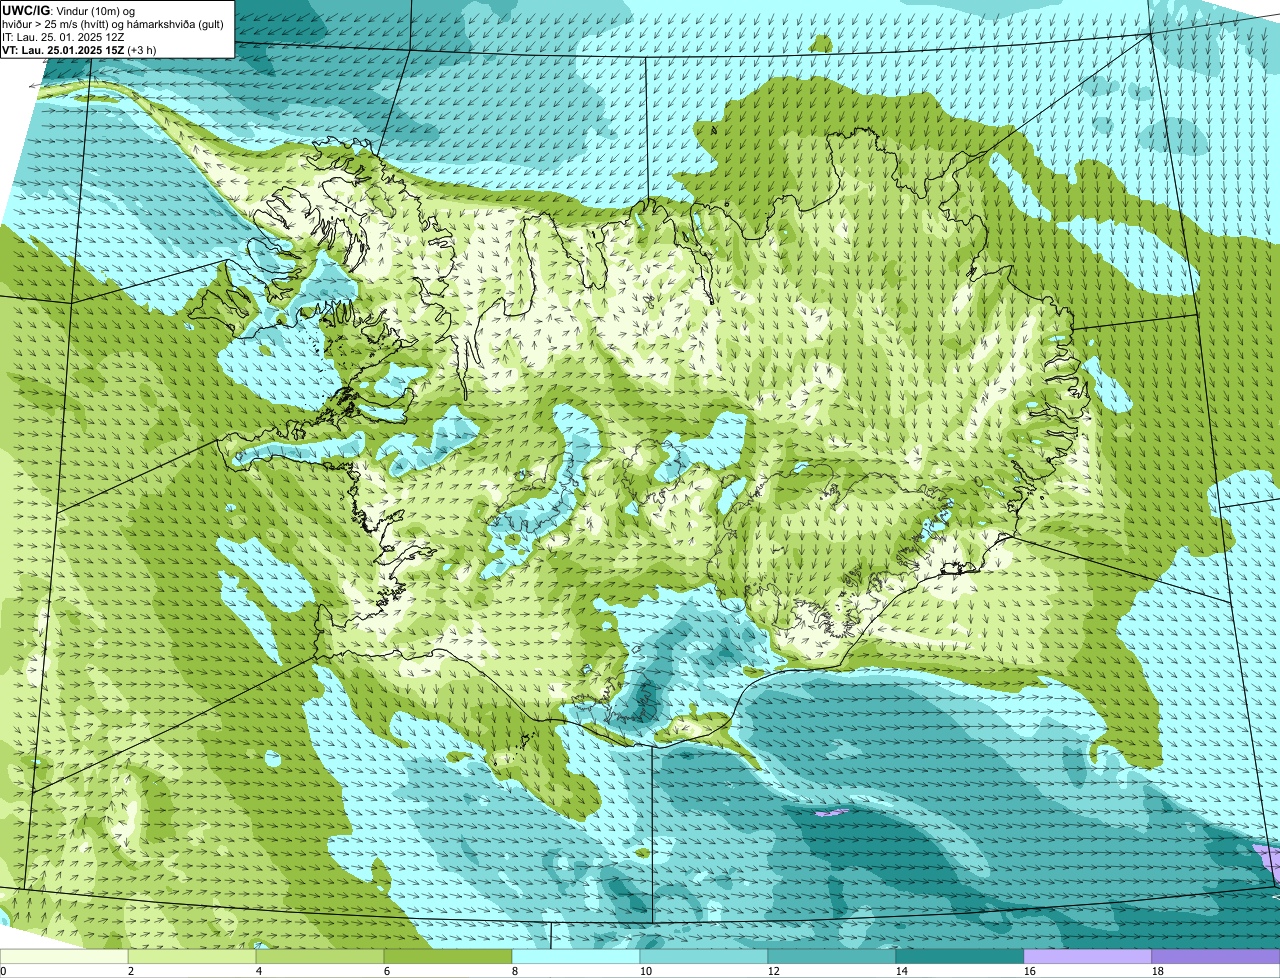Click the legend scale label '10'
Viewport: 1280px width, 978px height.
pos(646,971)
